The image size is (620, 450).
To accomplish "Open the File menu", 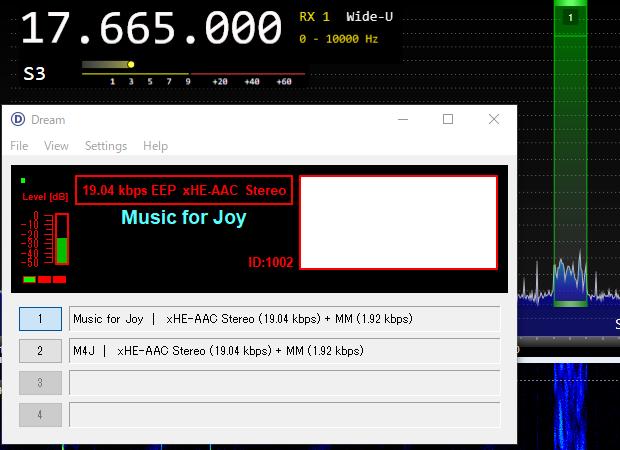I will pos(19,146).
